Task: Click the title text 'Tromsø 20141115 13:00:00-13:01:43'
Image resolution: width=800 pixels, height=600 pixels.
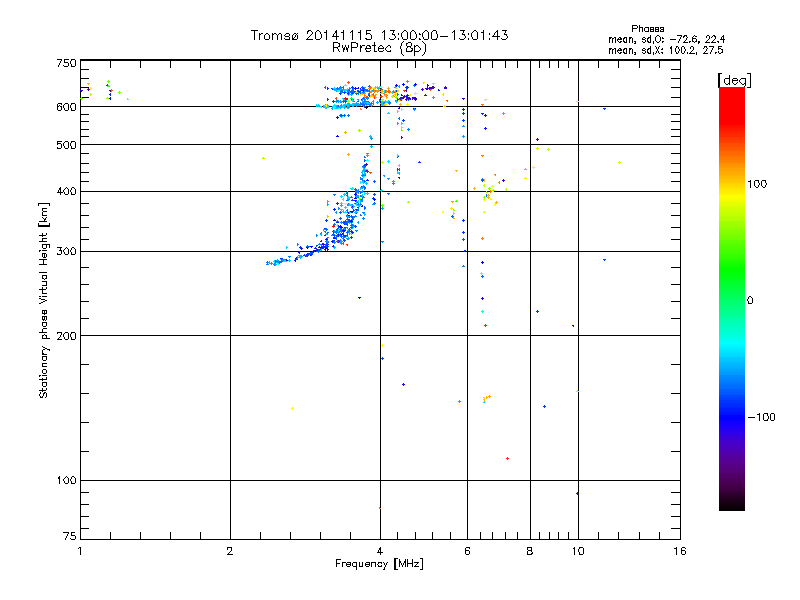Action: [x=379, y=35]
